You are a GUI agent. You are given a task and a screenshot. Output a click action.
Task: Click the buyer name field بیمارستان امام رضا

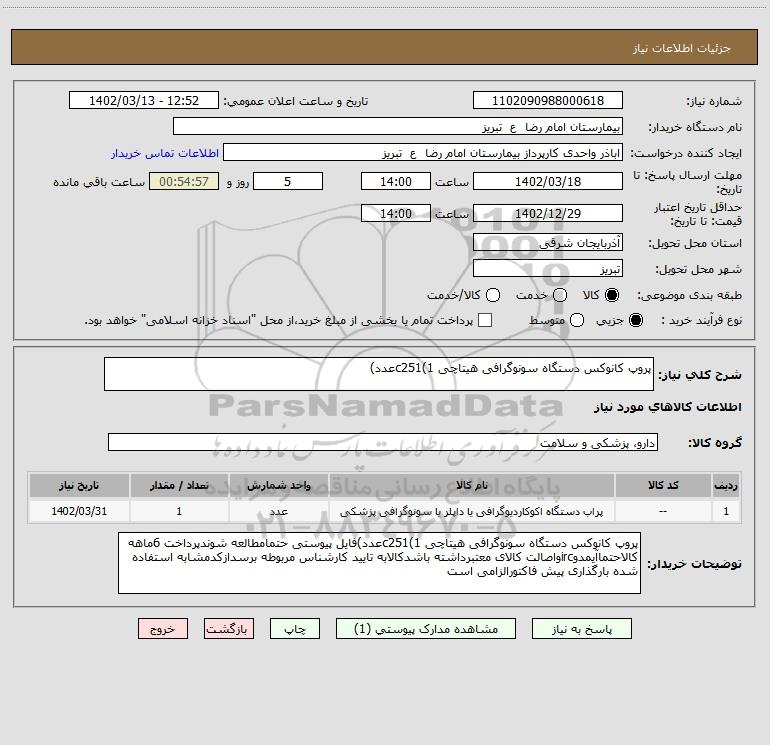point(398,127)
